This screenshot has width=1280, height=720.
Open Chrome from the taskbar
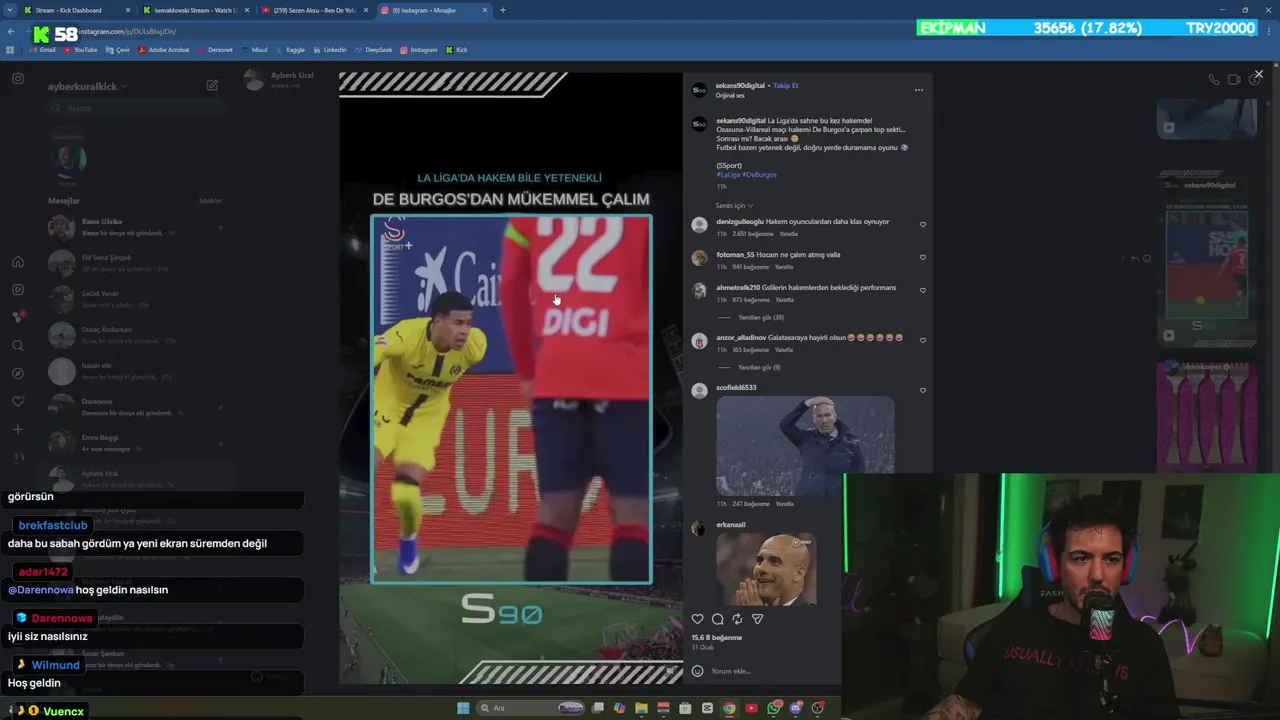point(729,708)
